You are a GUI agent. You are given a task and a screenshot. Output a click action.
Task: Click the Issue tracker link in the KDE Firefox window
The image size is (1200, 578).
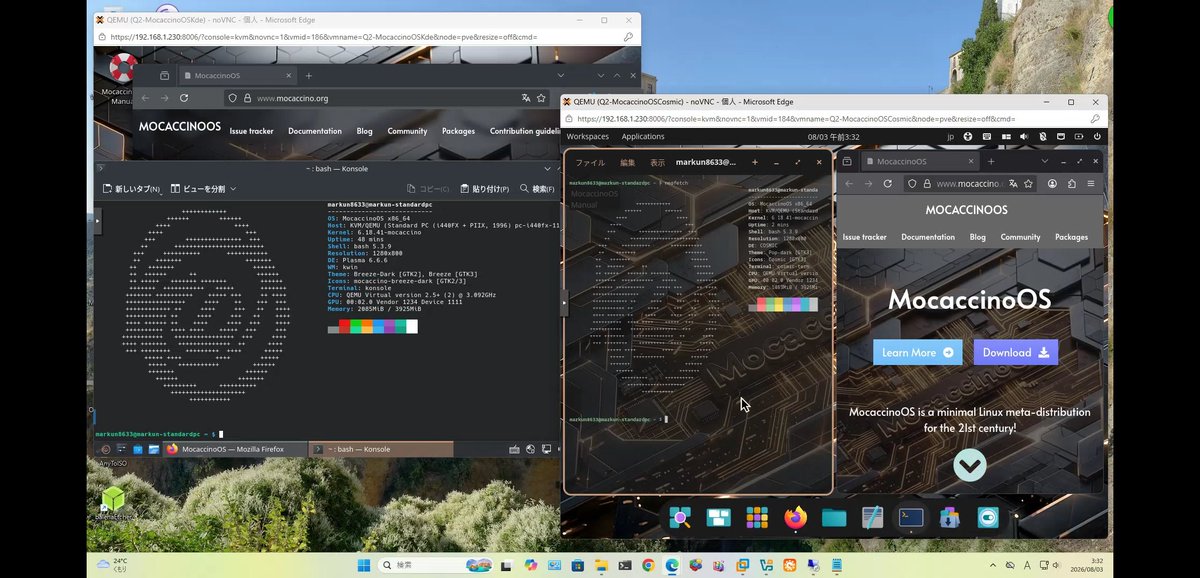click(251, 131)
